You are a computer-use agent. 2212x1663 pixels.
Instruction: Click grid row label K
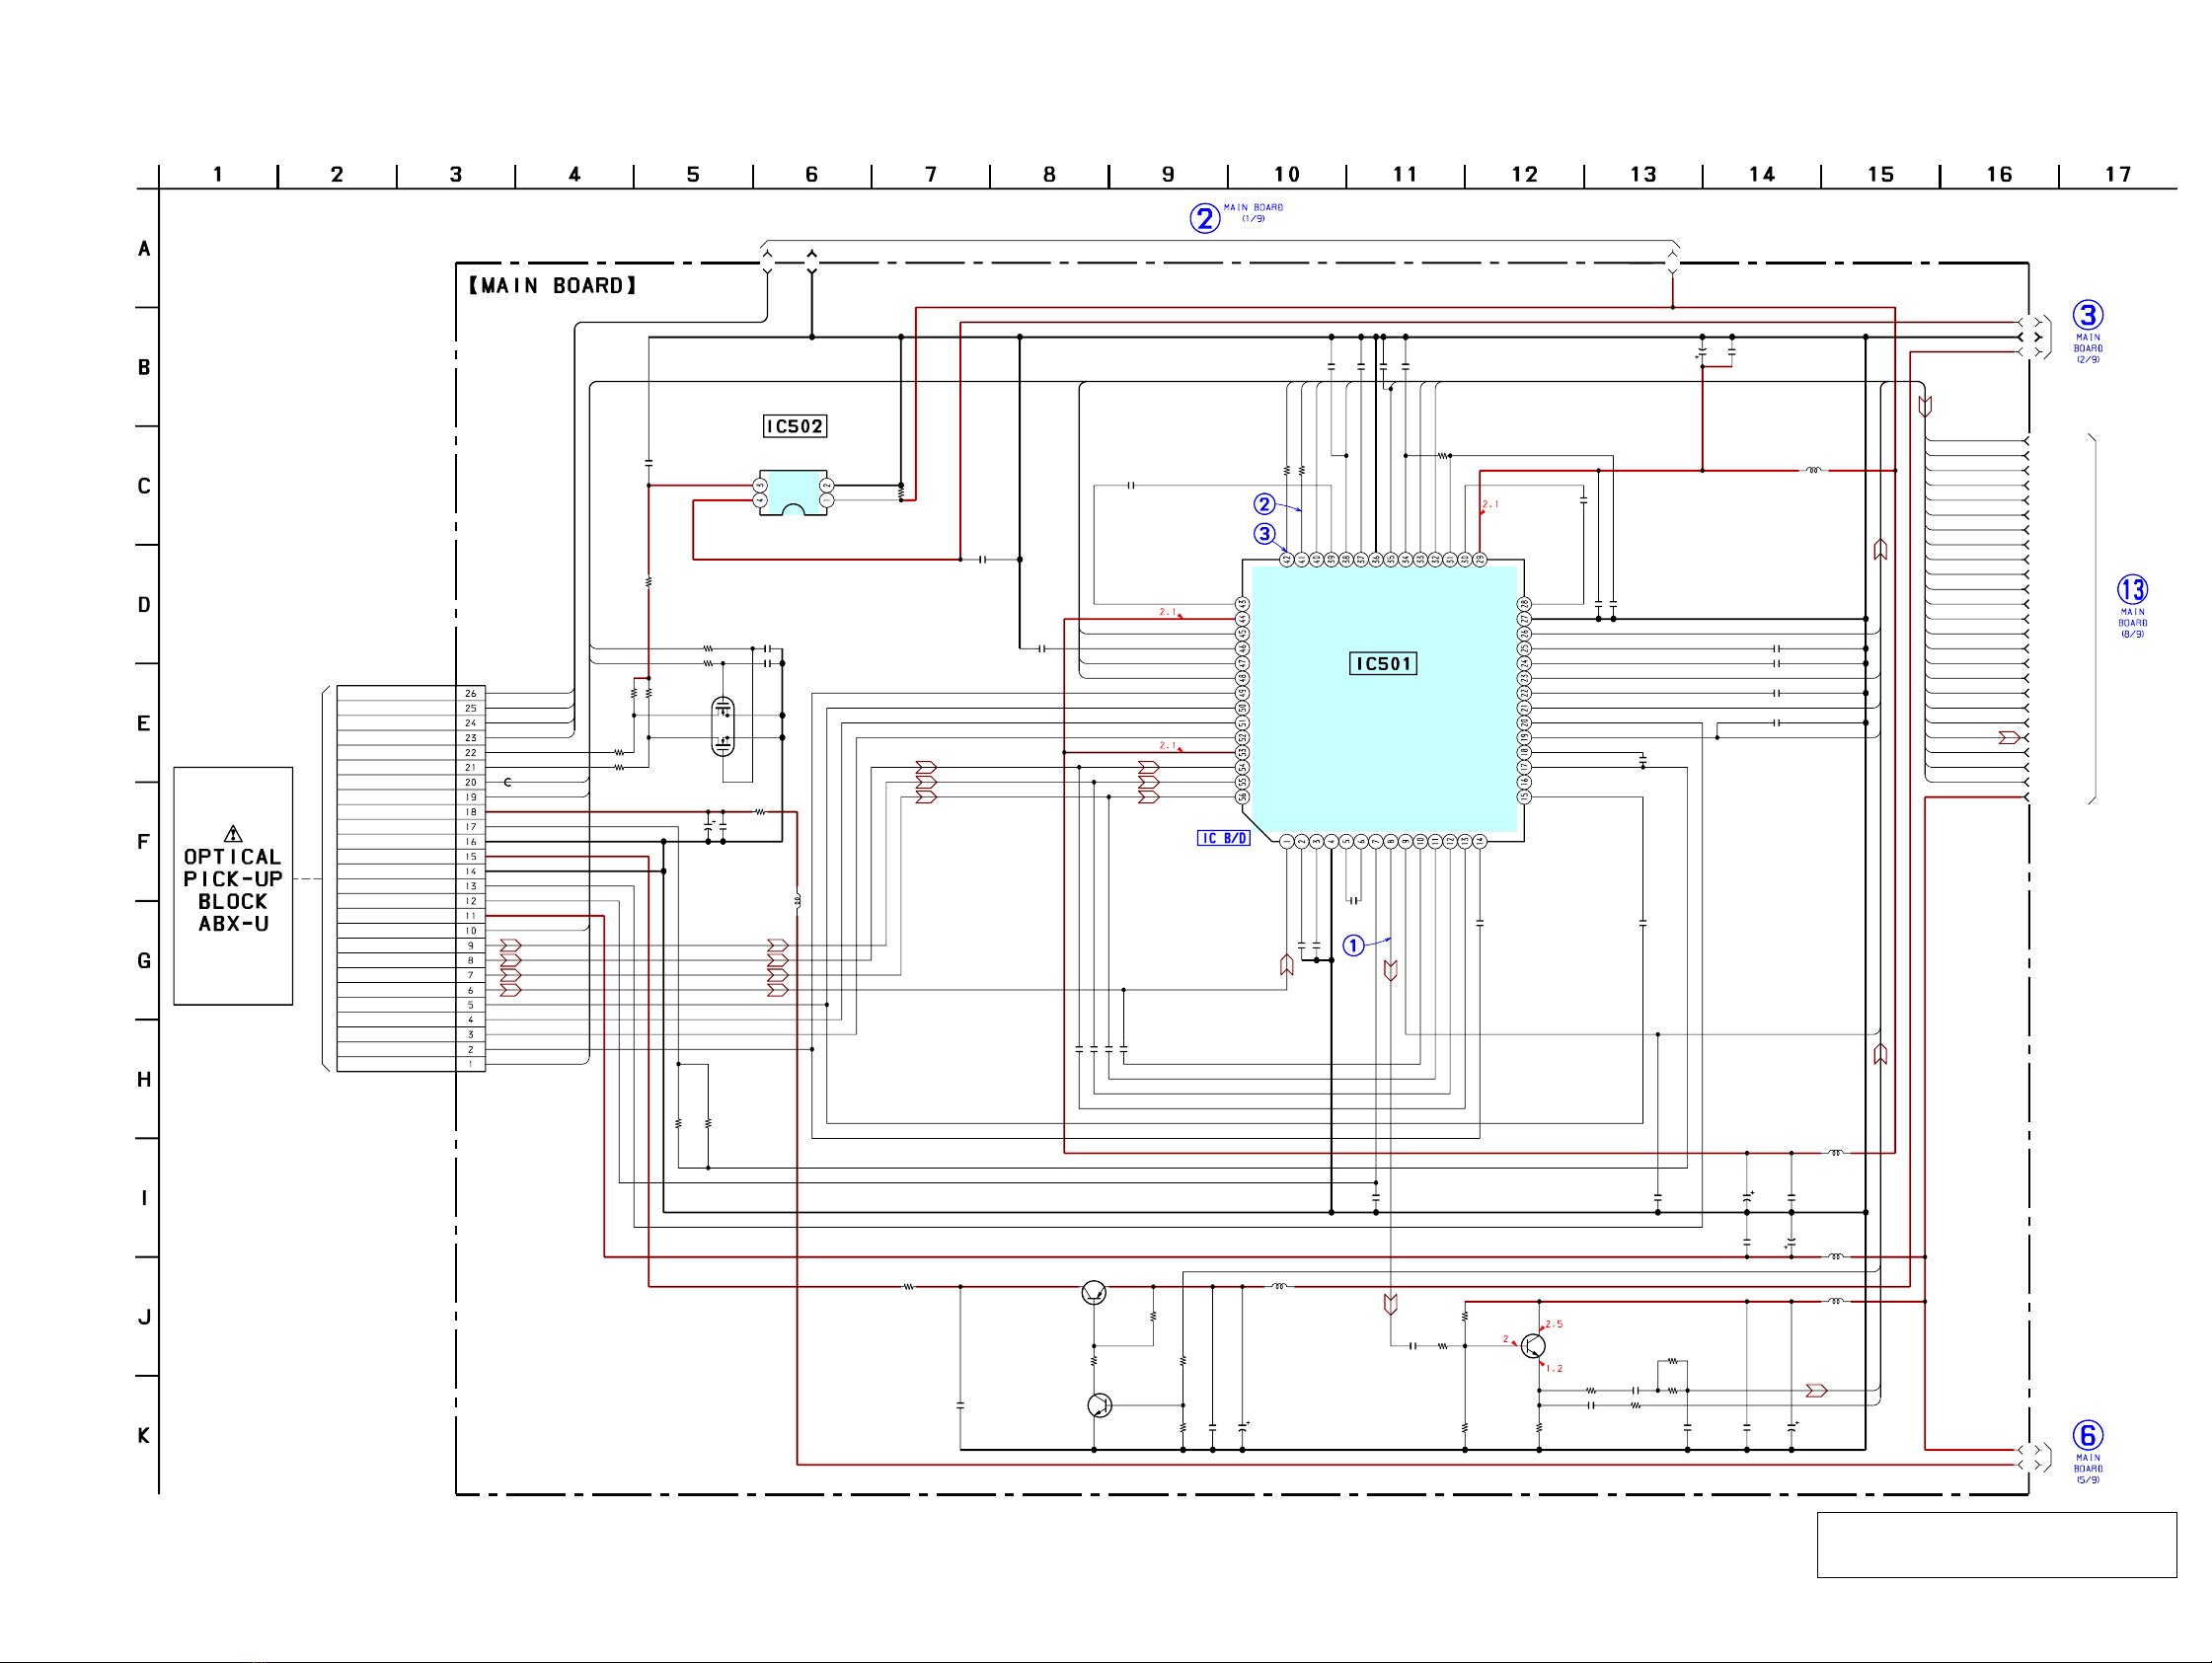144,1435
